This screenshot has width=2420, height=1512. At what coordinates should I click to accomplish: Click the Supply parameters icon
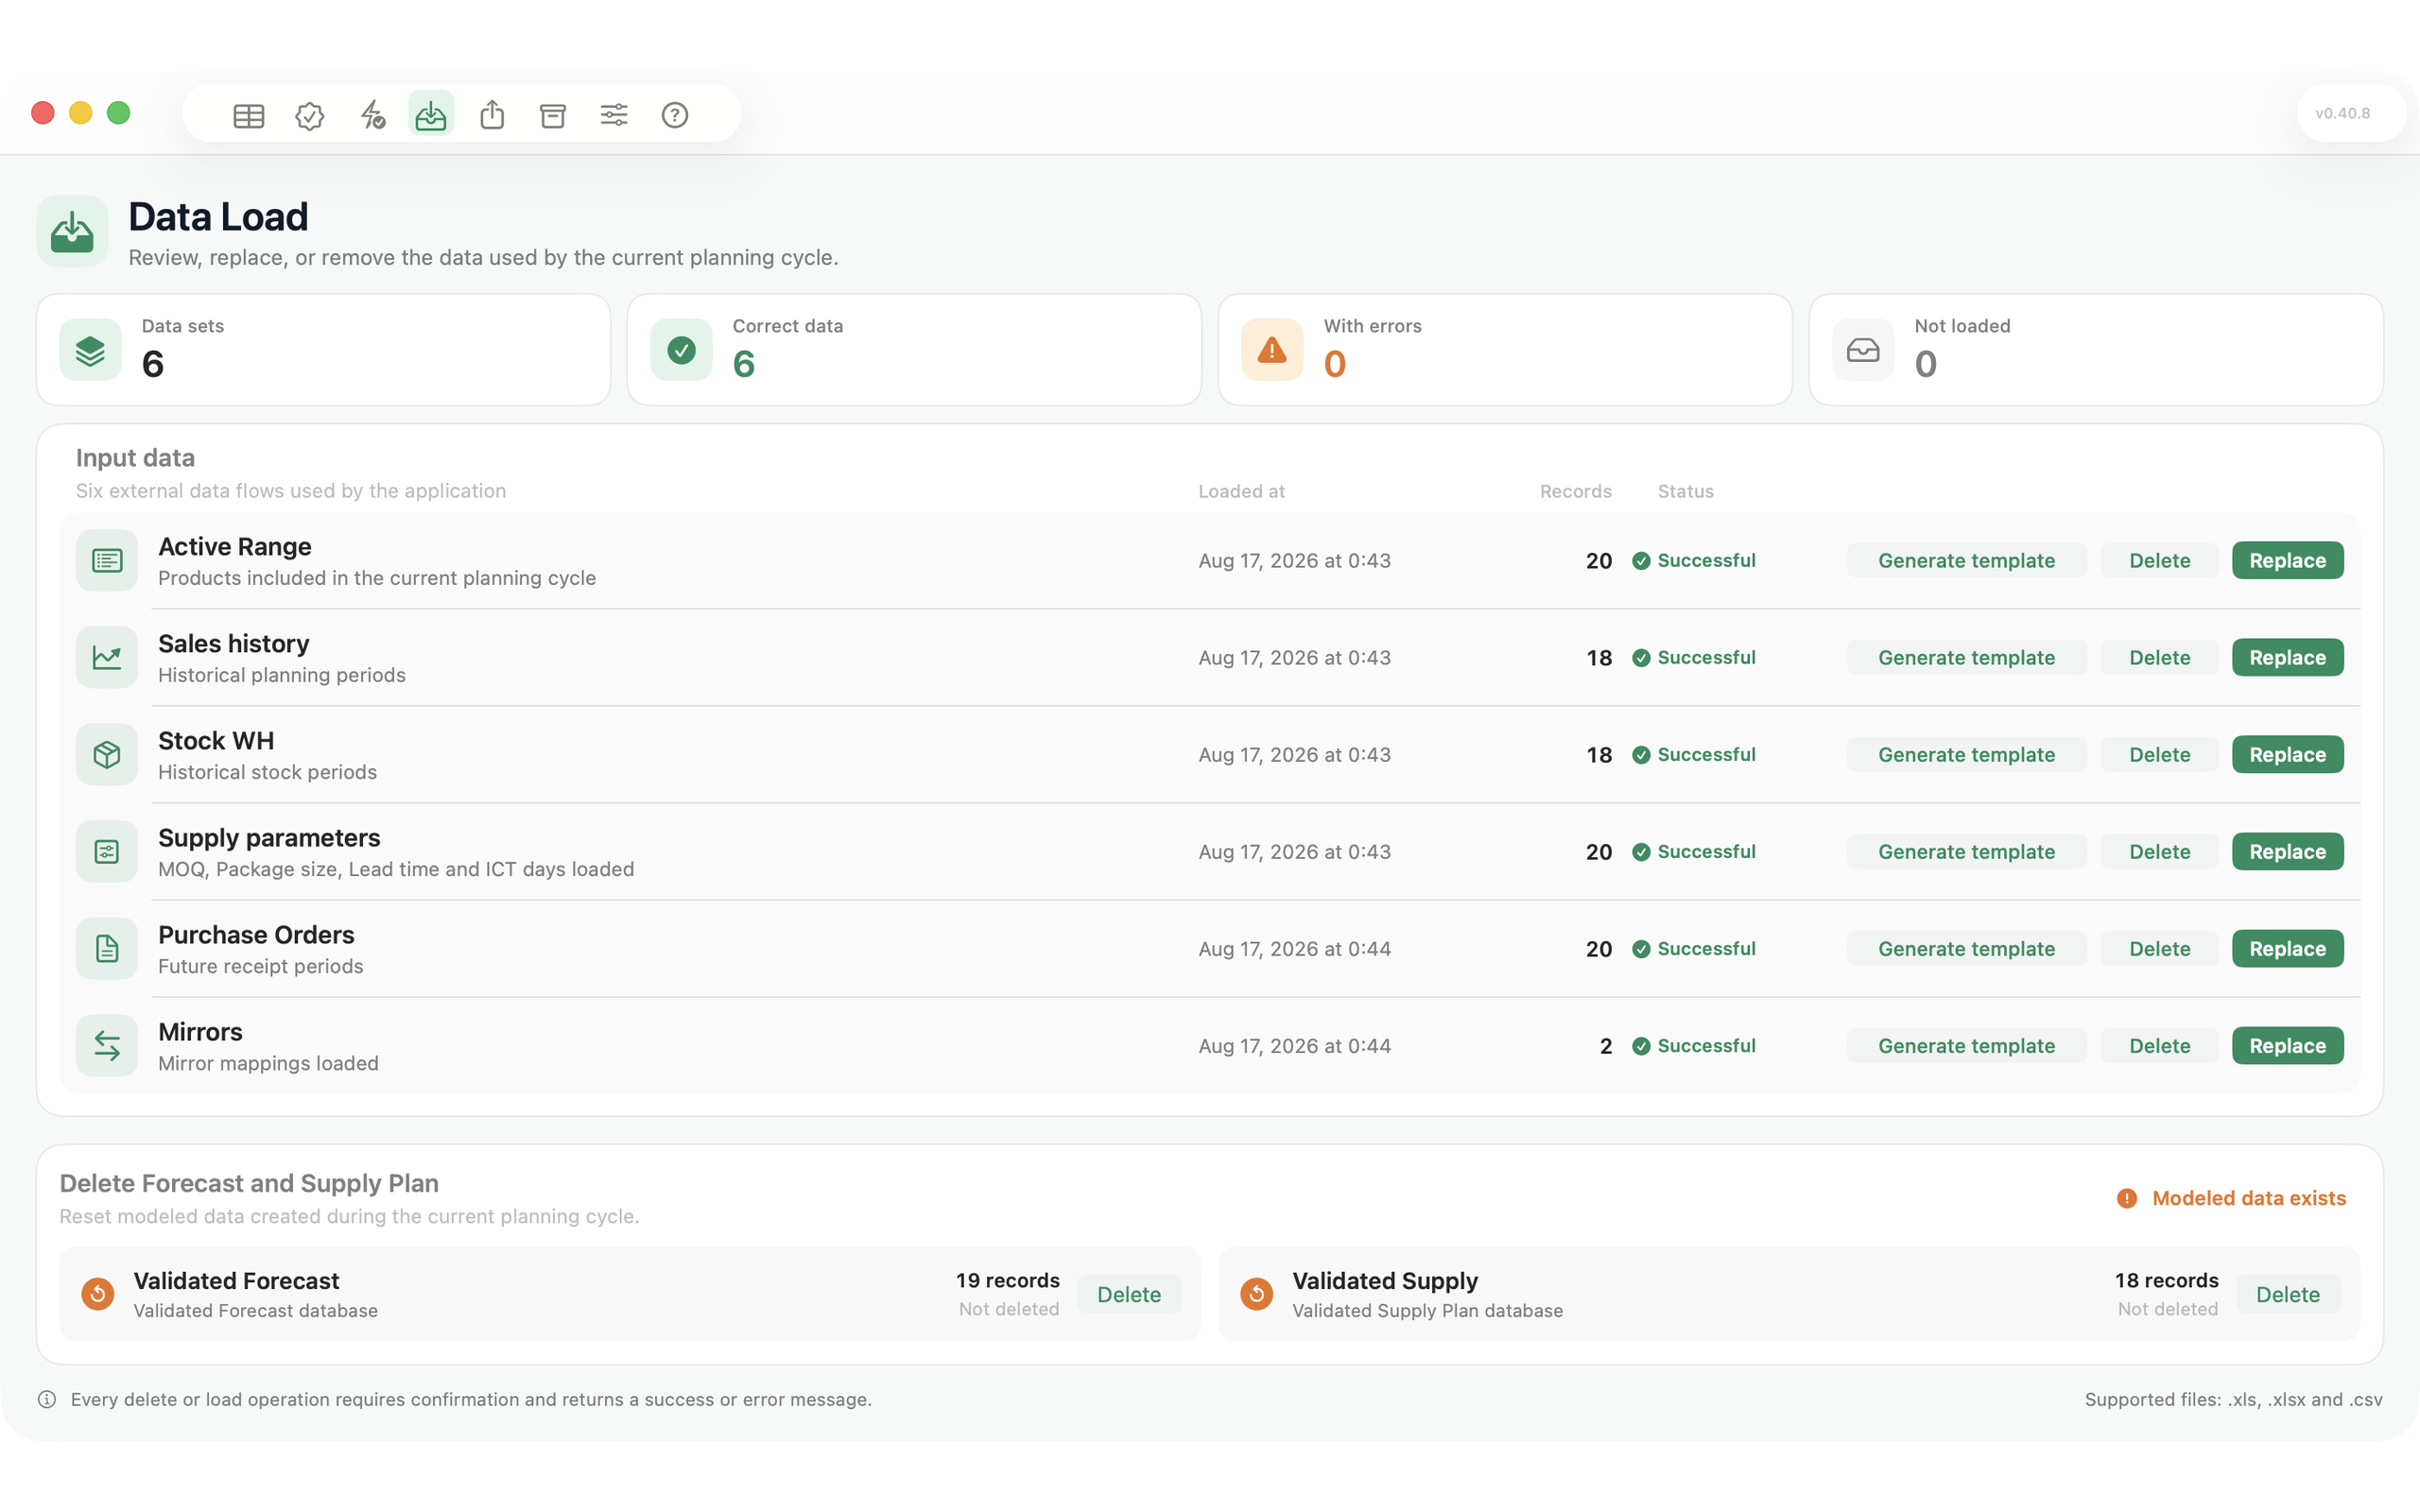[x=107, y=852]
